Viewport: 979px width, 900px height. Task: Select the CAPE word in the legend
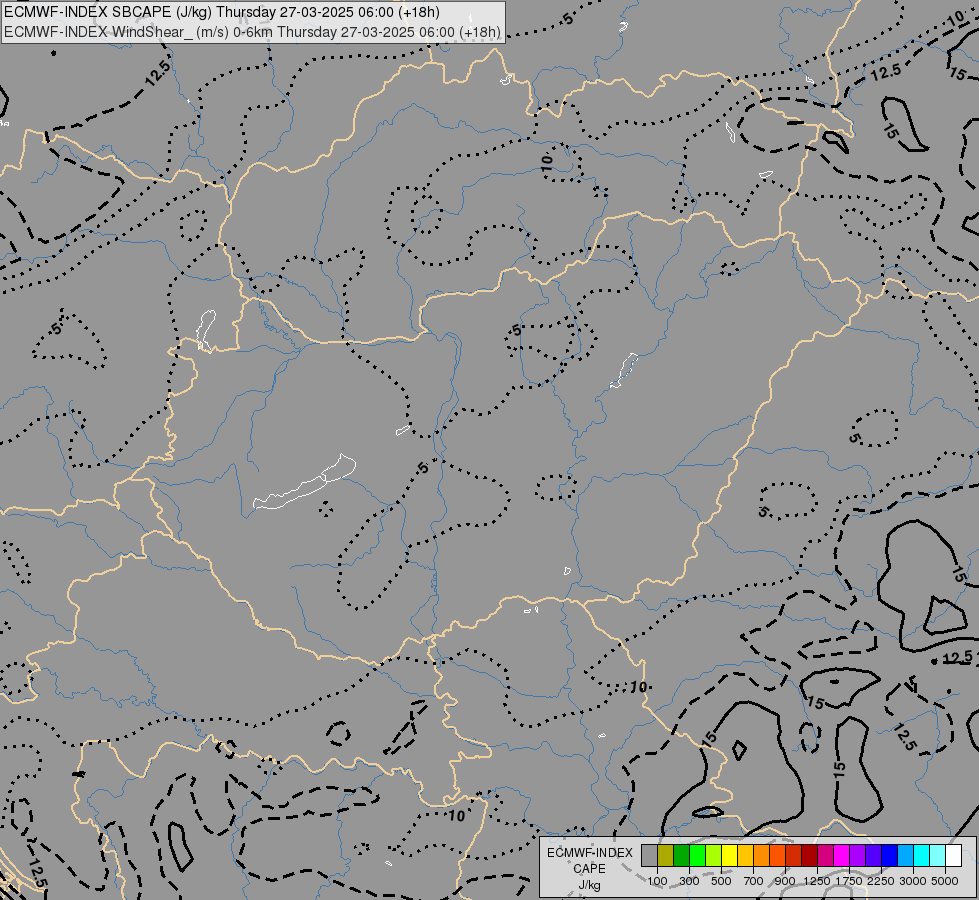[589, 869]
